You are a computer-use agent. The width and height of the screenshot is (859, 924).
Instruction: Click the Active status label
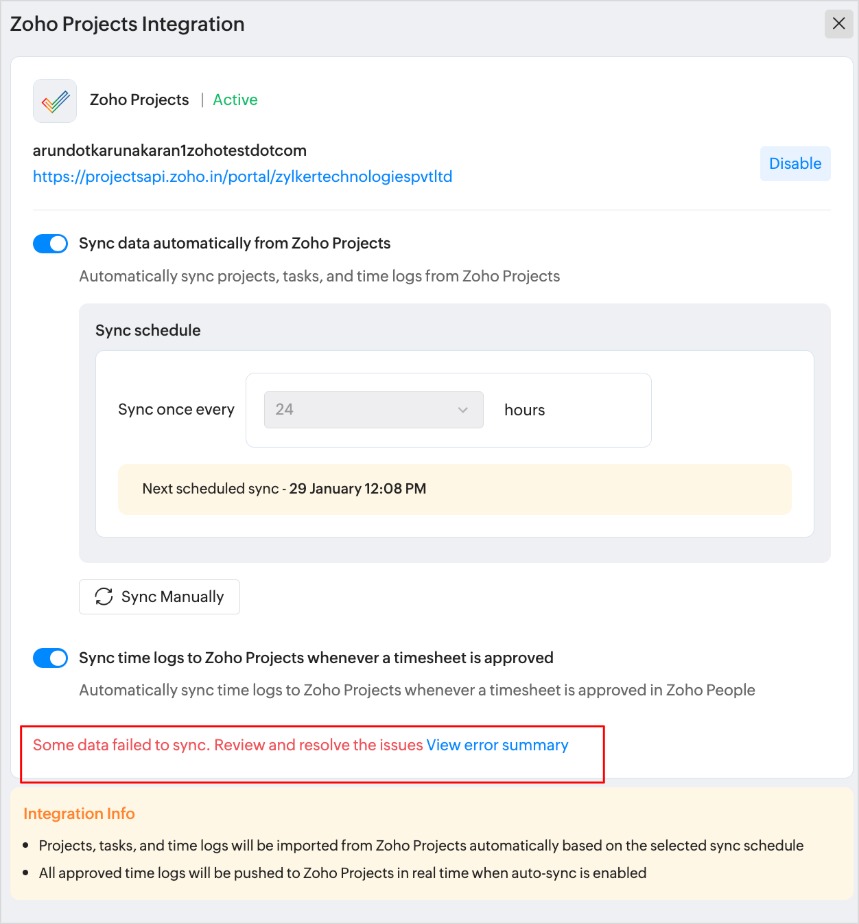[x=235, y=100]
